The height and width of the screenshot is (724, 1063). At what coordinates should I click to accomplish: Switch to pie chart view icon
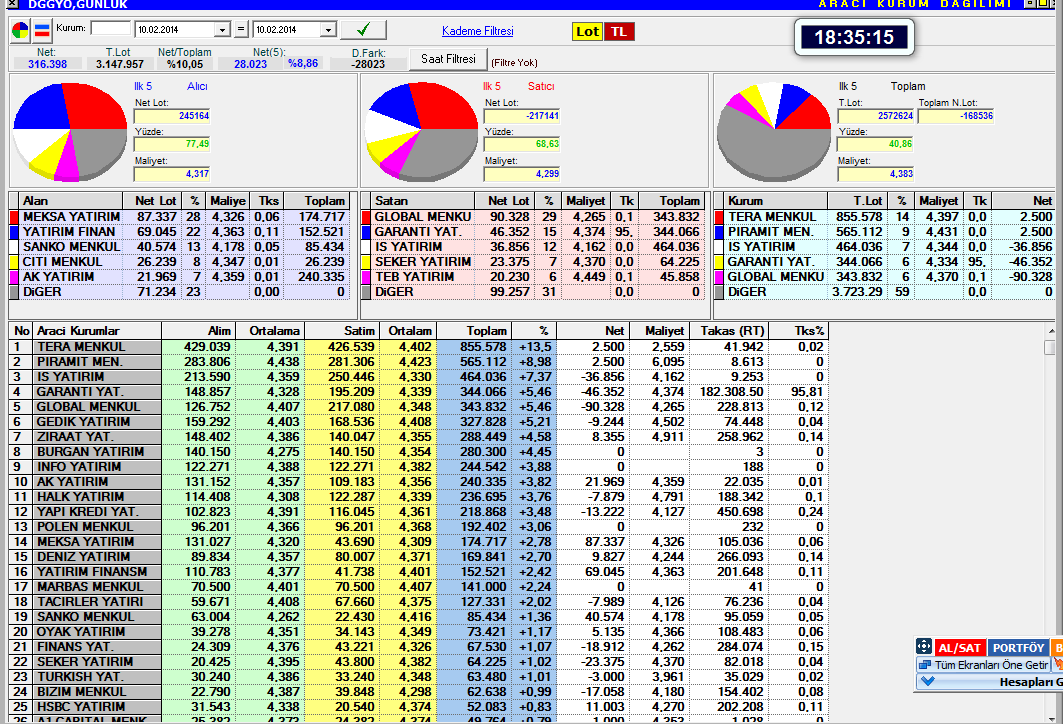click(x=20, y=31)
